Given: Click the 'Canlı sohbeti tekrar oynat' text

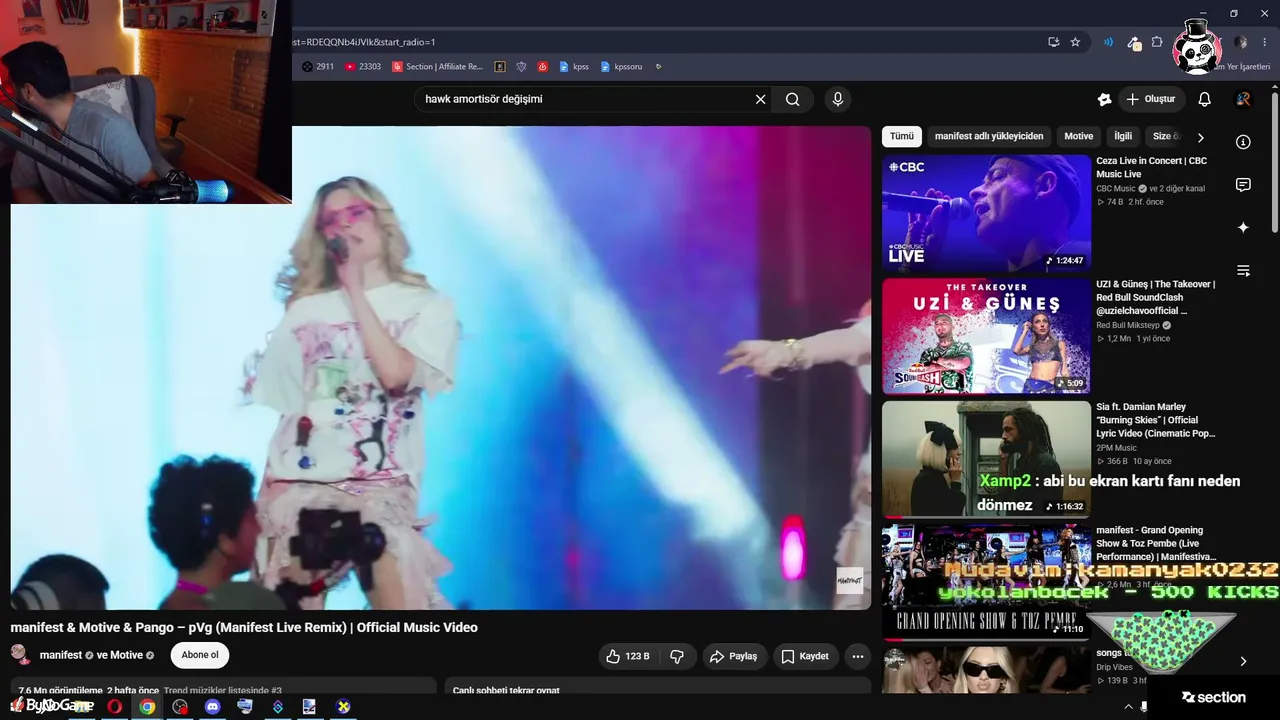Looking at the screenshot, I should coord(506,690).
